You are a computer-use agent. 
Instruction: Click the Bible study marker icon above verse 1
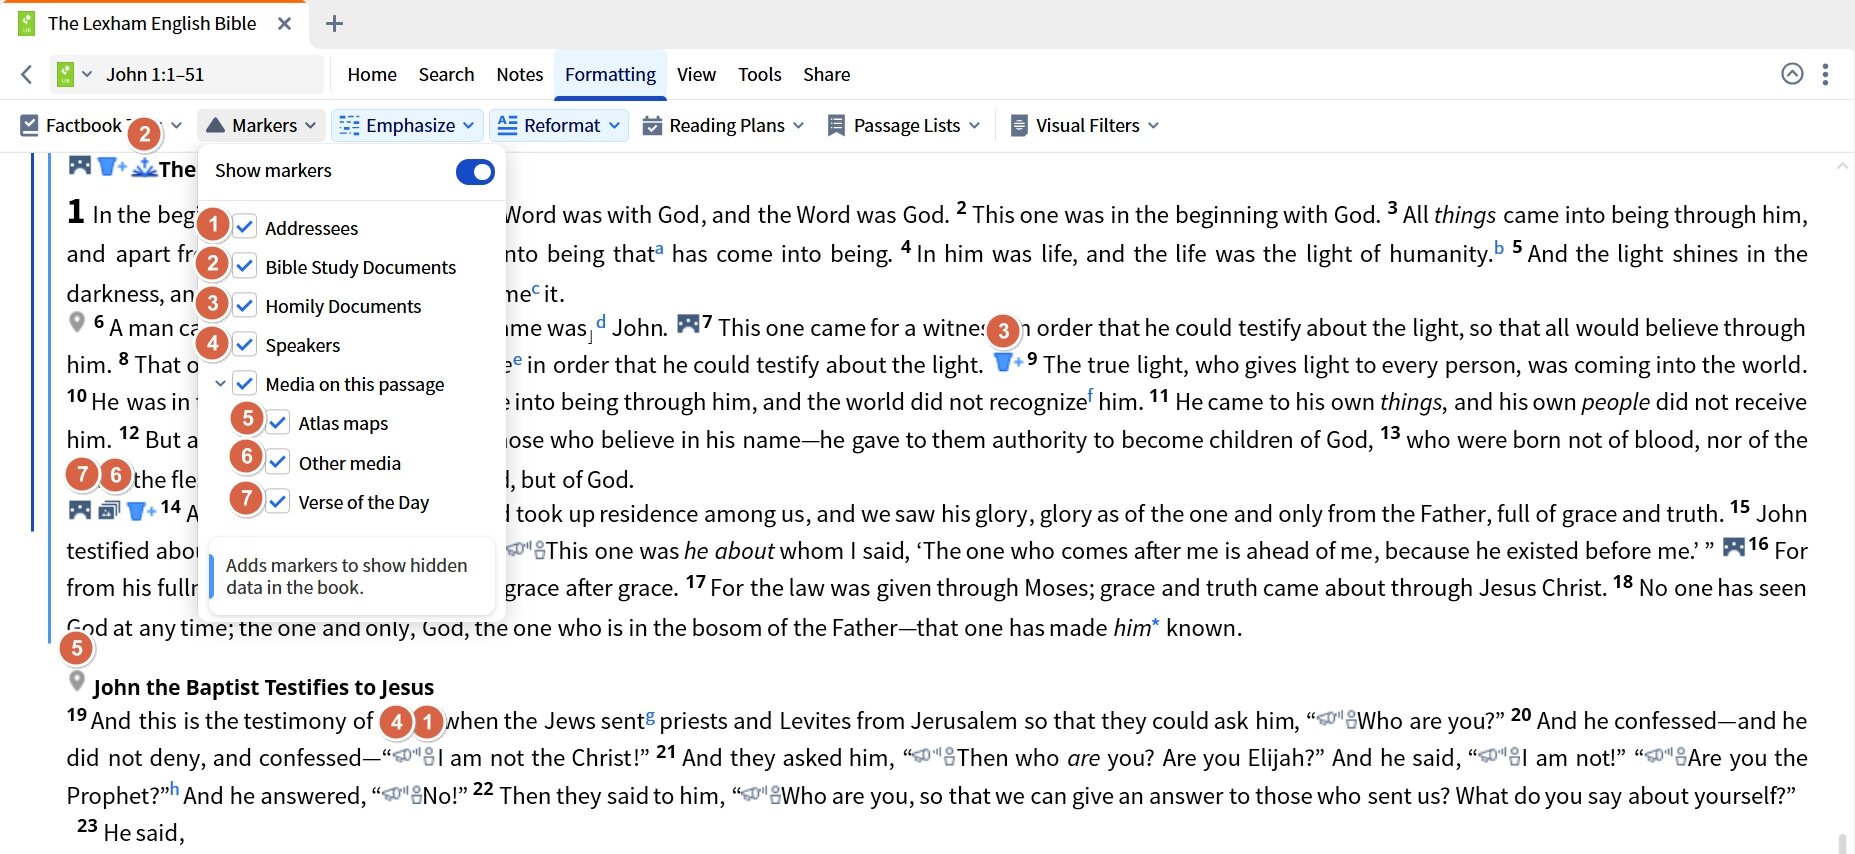(144, 167)
